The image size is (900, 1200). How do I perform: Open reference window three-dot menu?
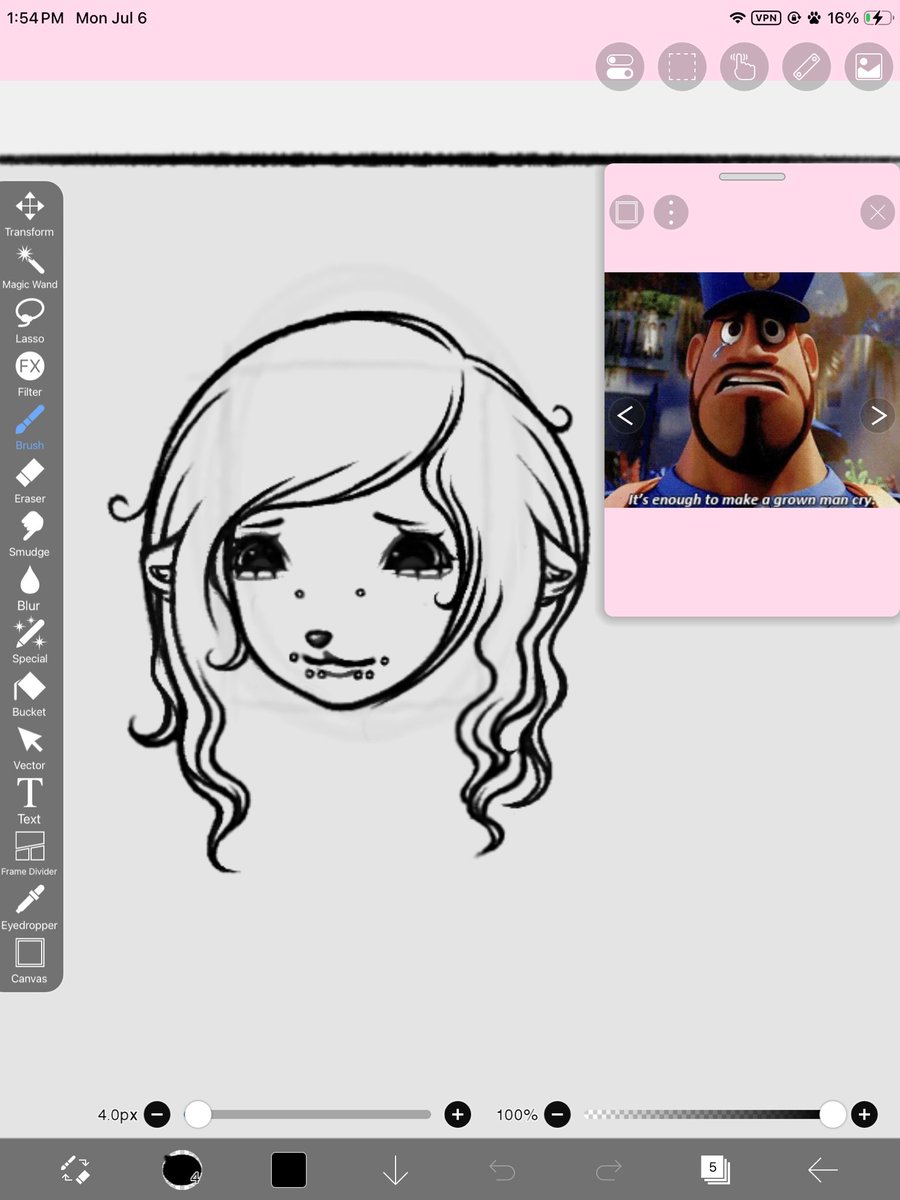tap(671, 212)
